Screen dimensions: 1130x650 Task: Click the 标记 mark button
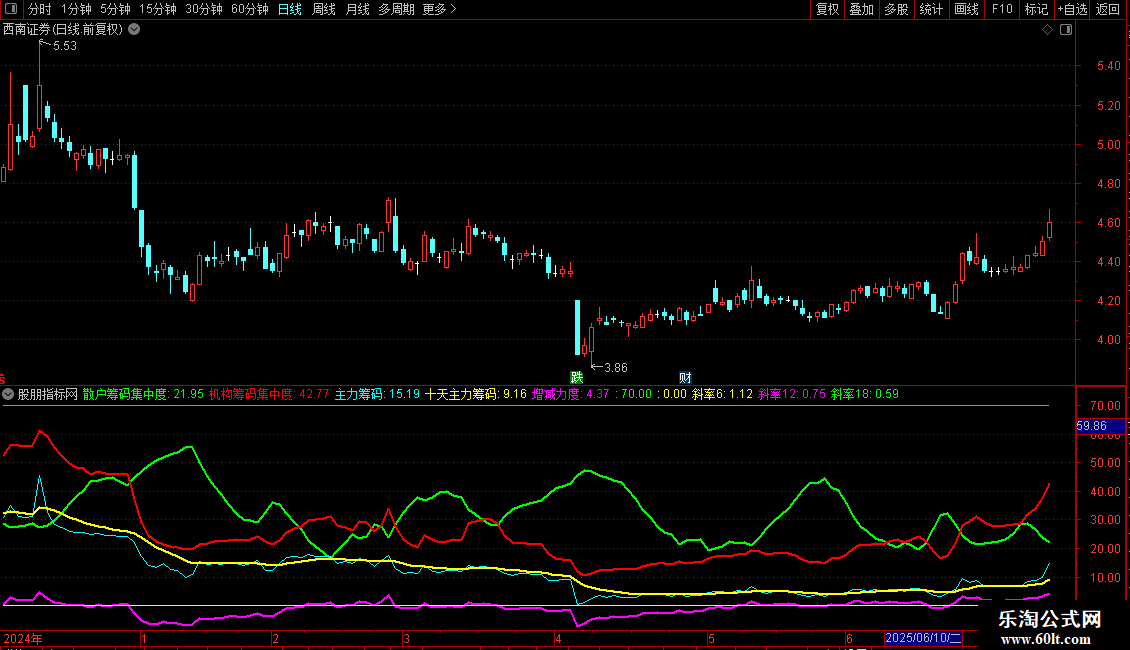(1036, 9)
